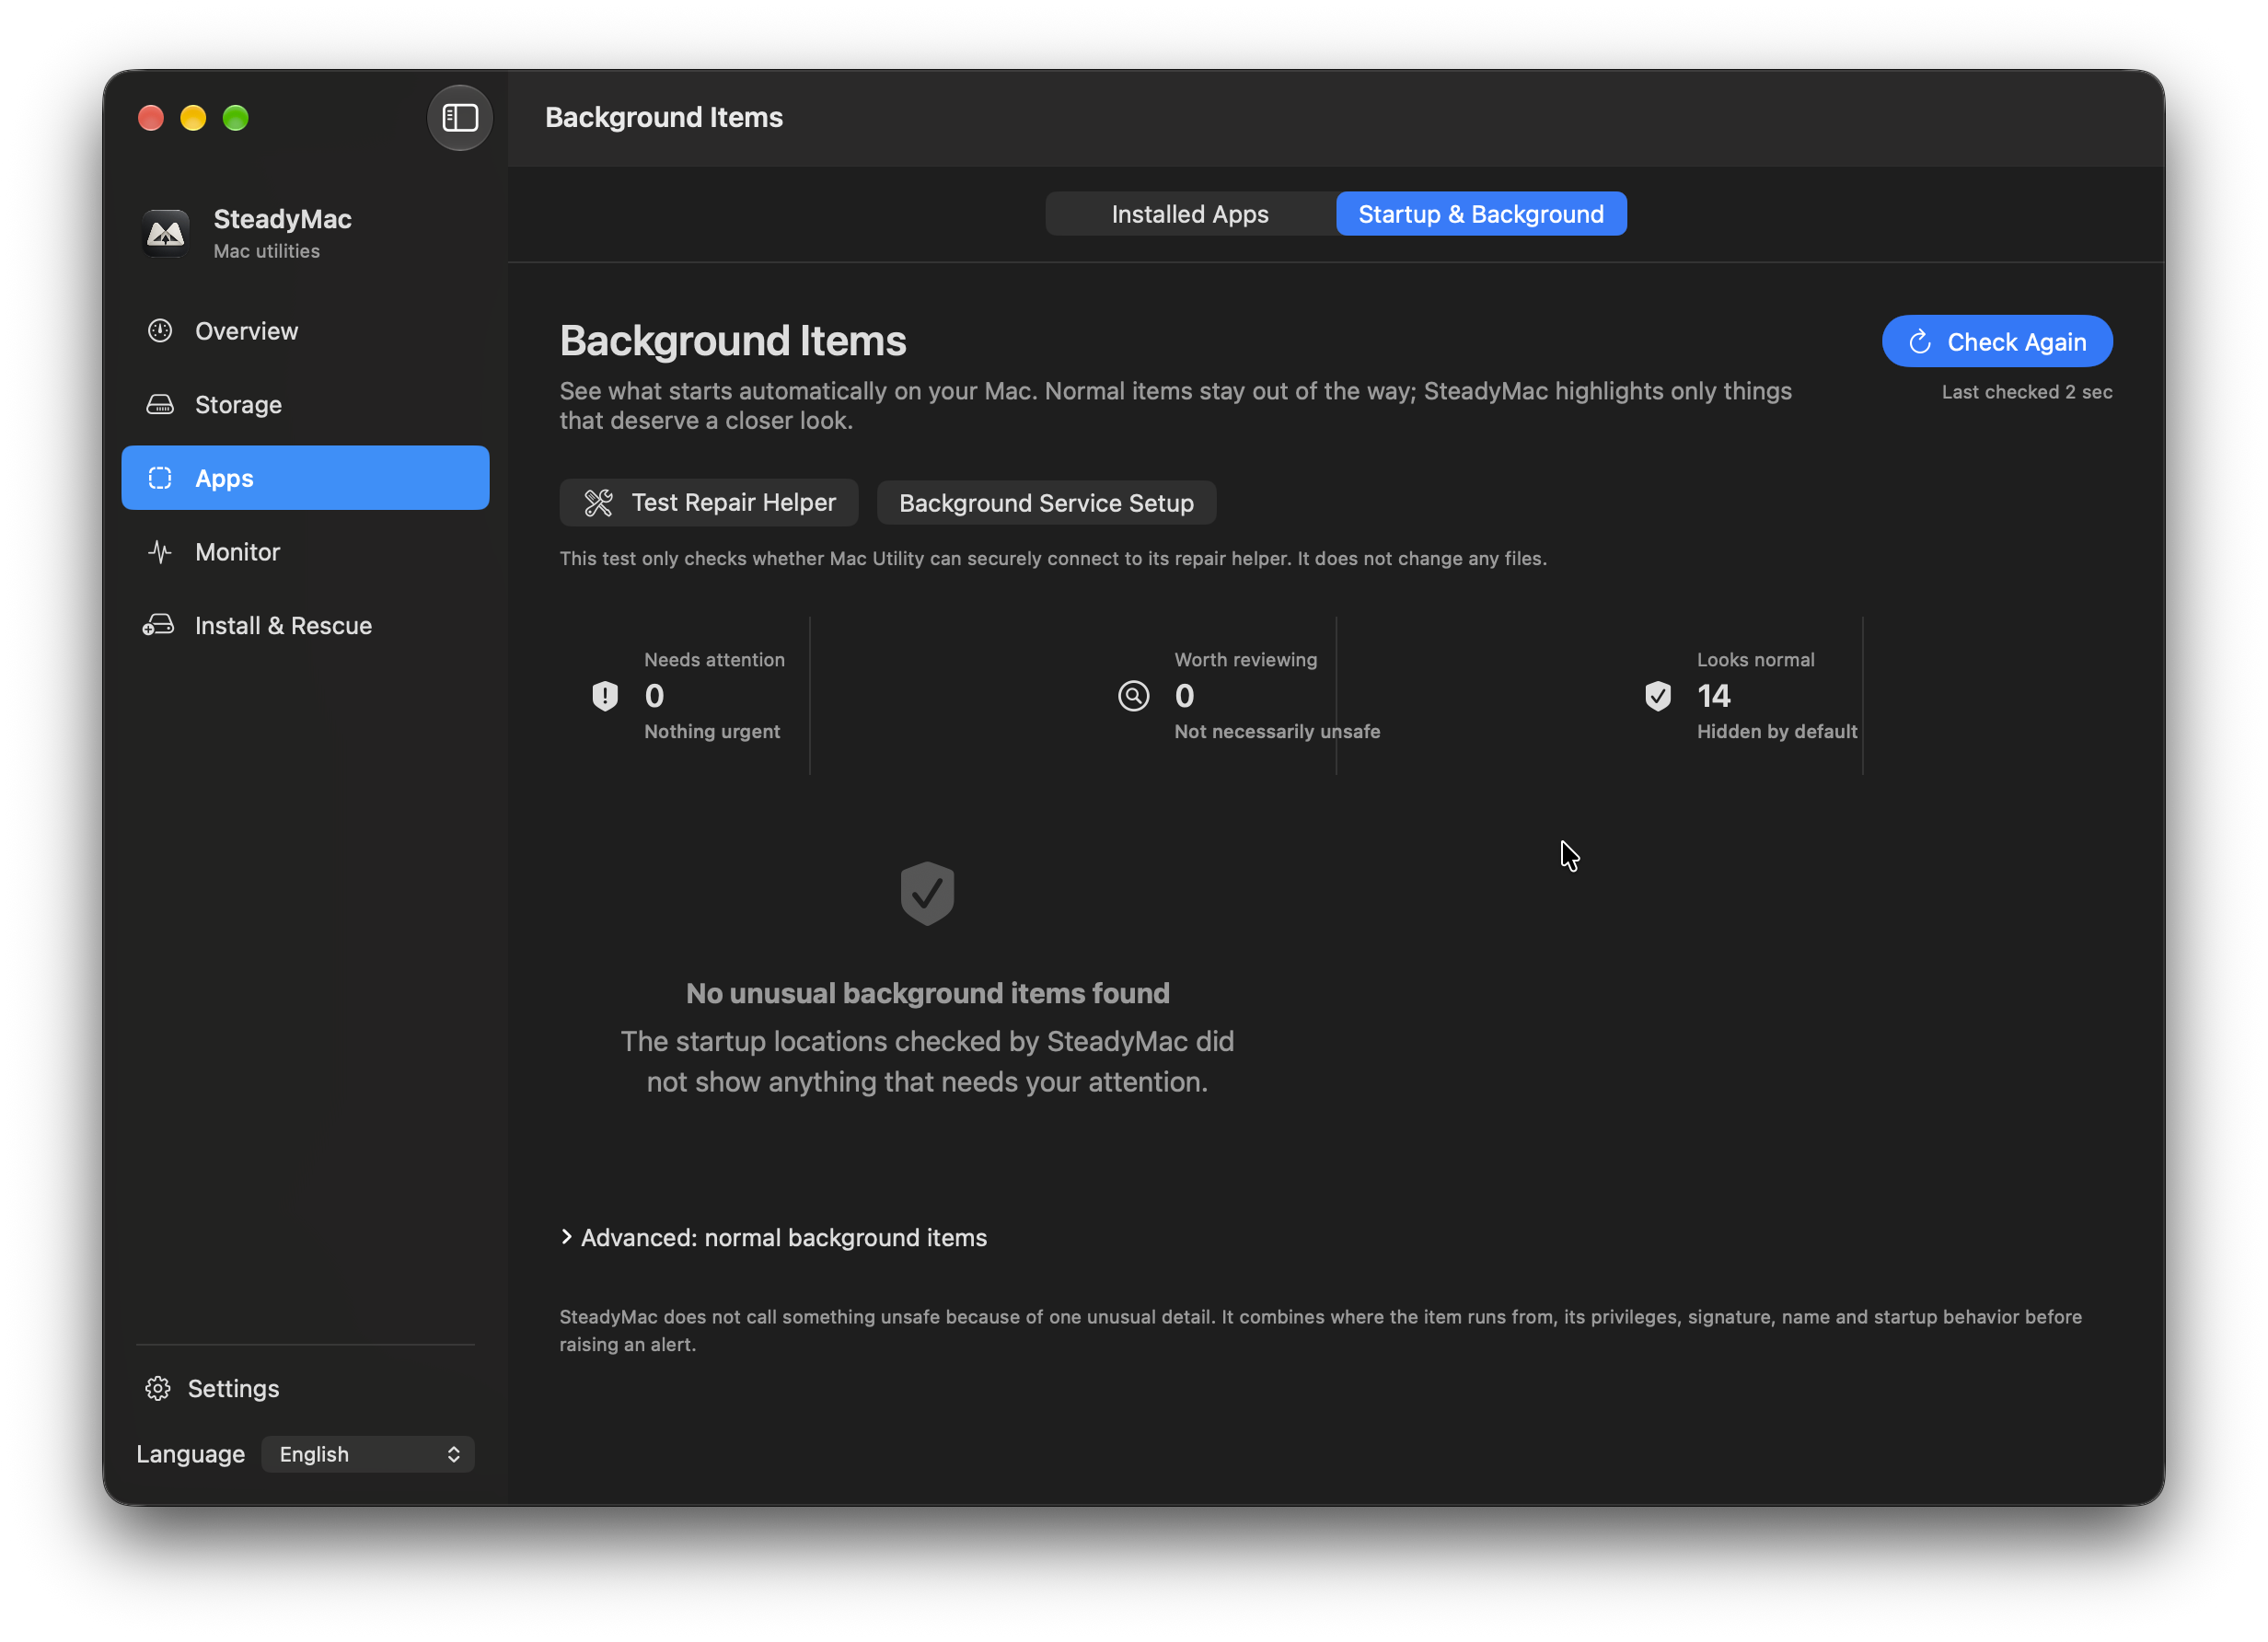Viewport: 2268px width, 1642px height.
Task: Click the Overview gauge icon
Action: [x=160, y=331]
